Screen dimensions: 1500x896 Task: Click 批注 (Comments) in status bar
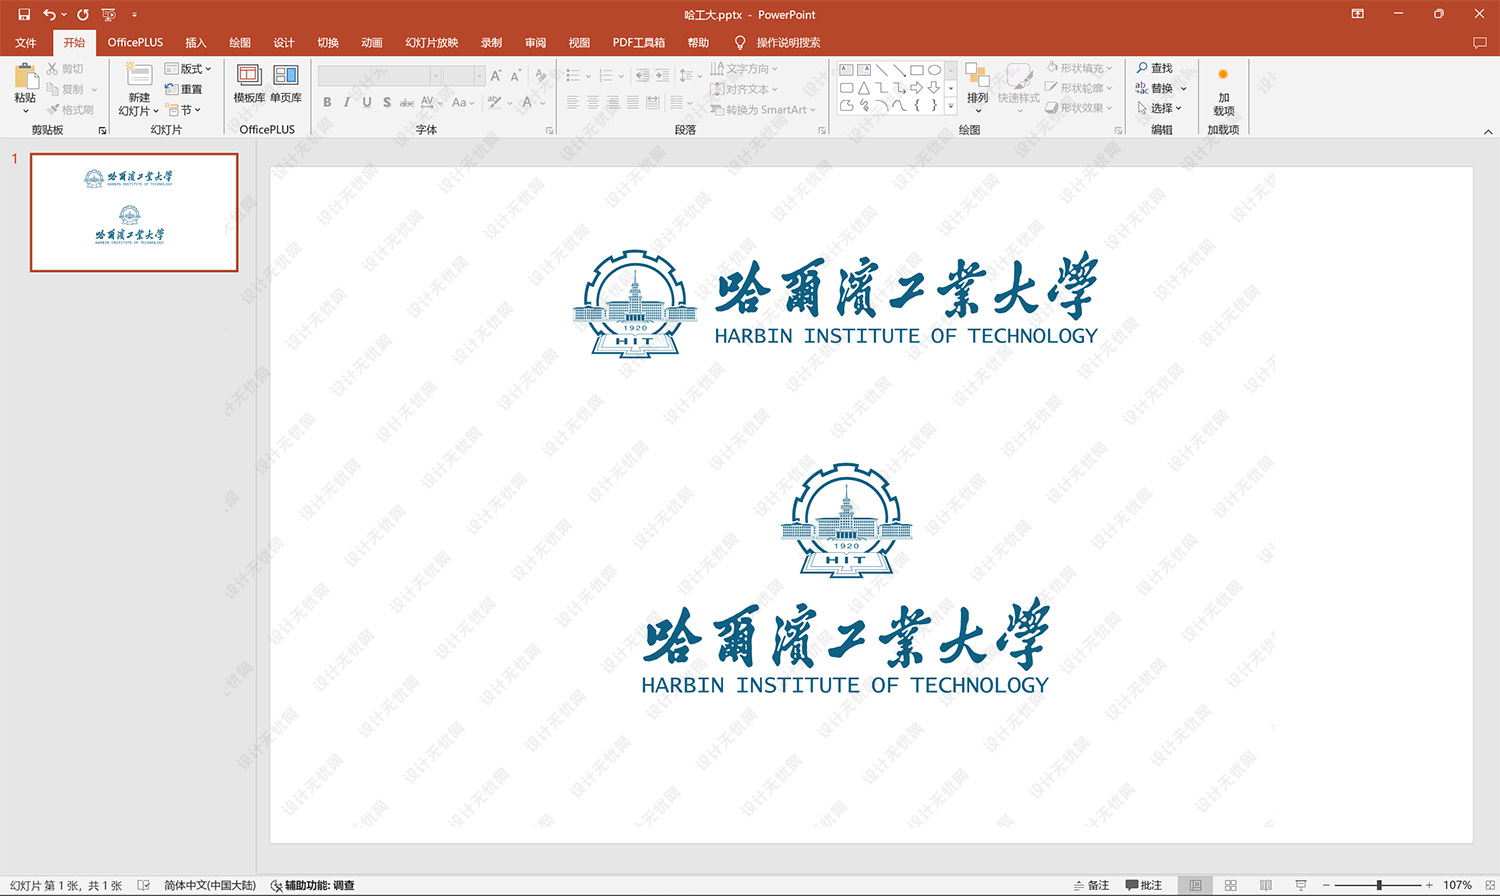1144,885
